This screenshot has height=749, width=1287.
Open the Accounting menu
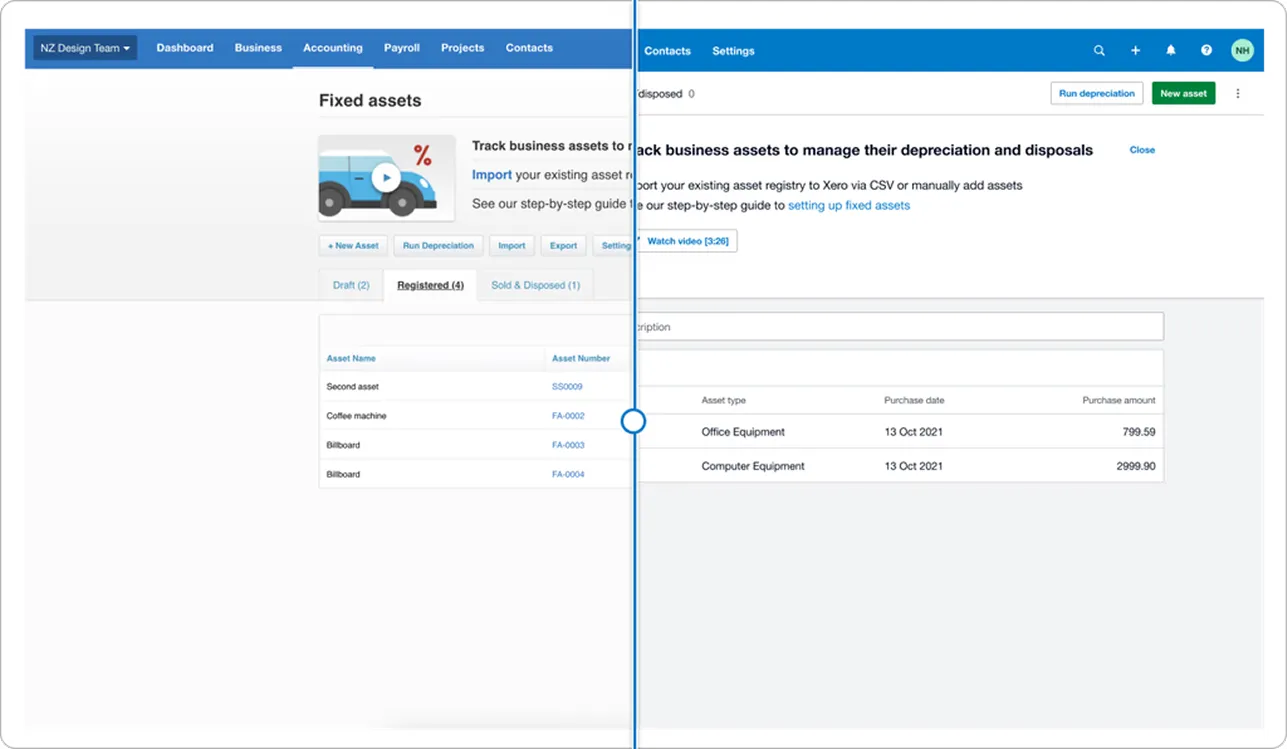click(x=333, y=48)
